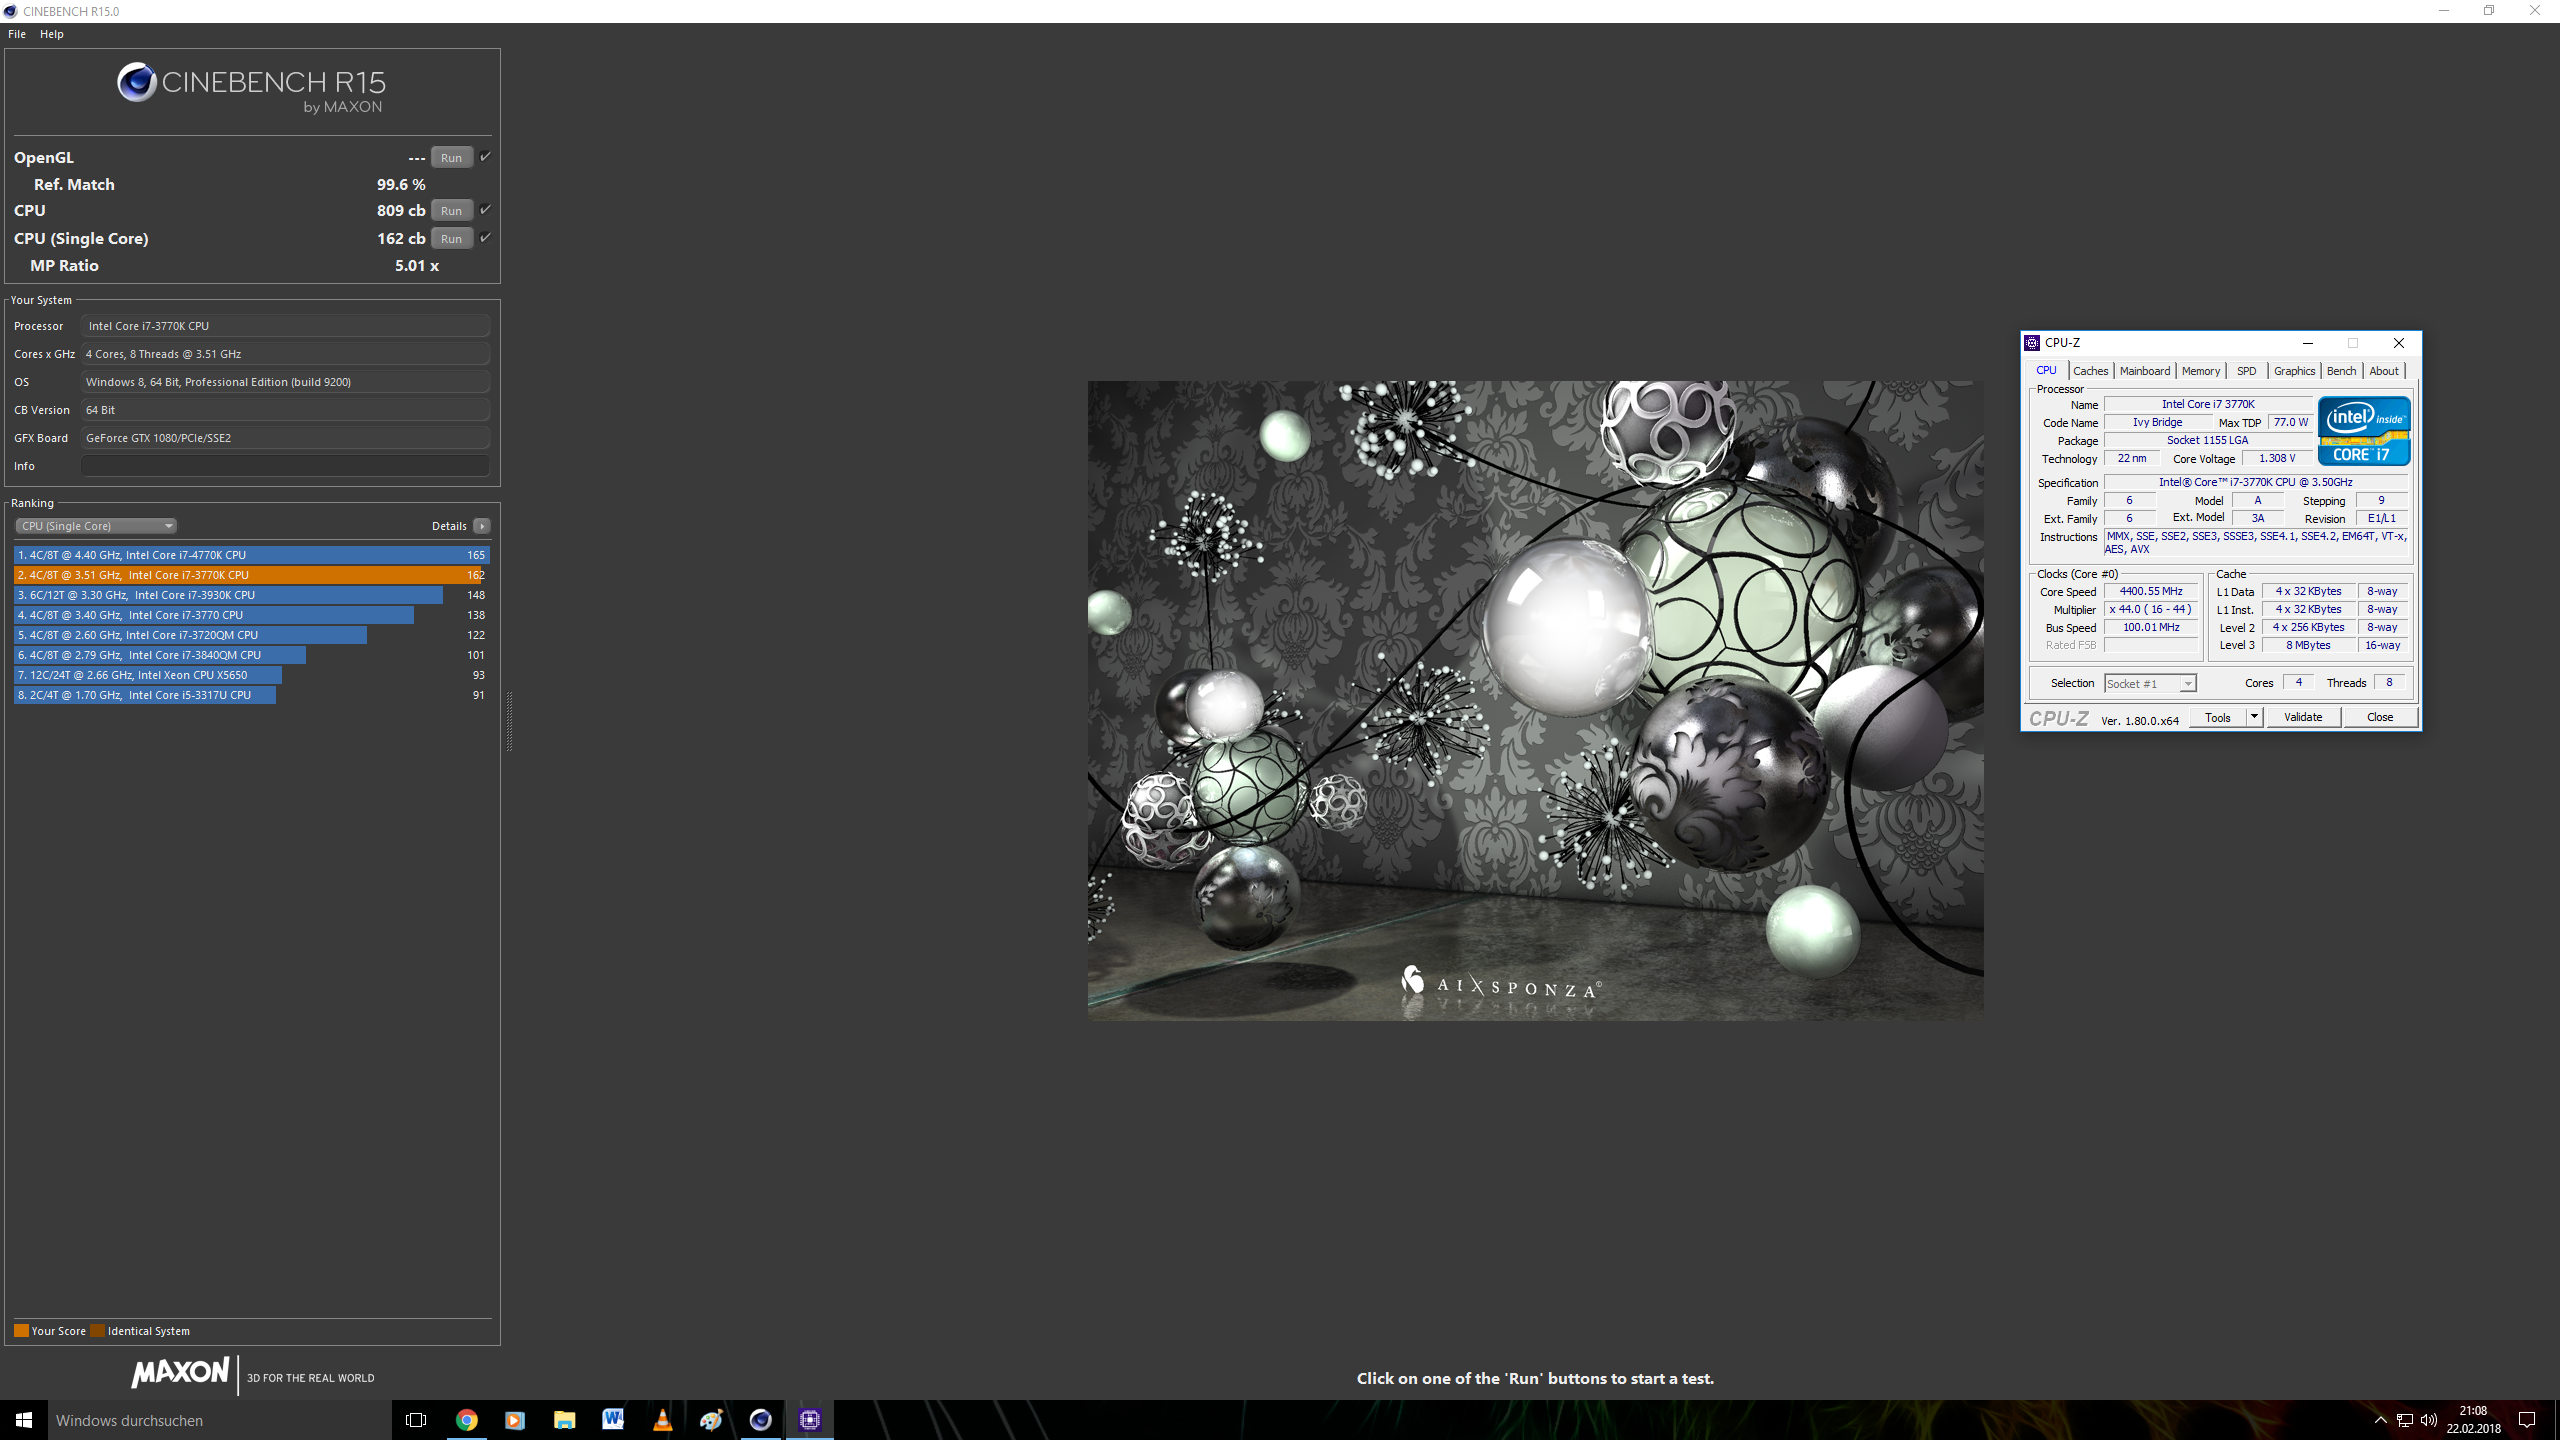Select ranking row Intel Core i7-3840QM CPU
Image resolution: width=2560 pixels, height=1440 pixels.
tap(251, 655)
